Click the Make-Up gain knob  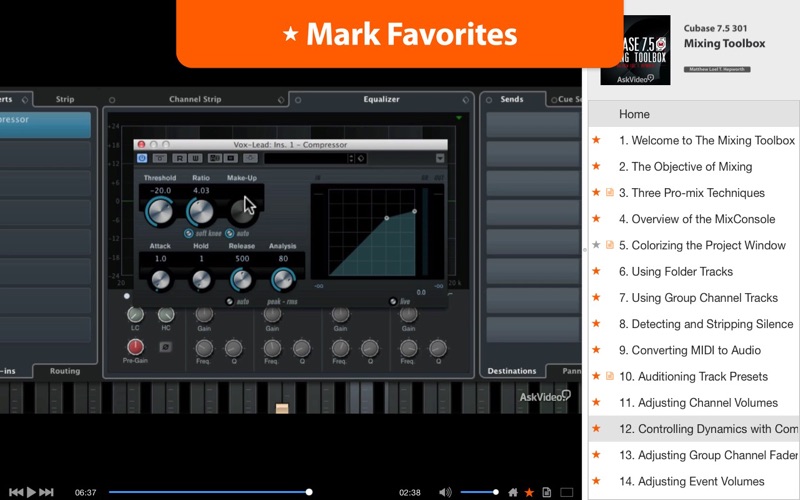coord(242,212)
